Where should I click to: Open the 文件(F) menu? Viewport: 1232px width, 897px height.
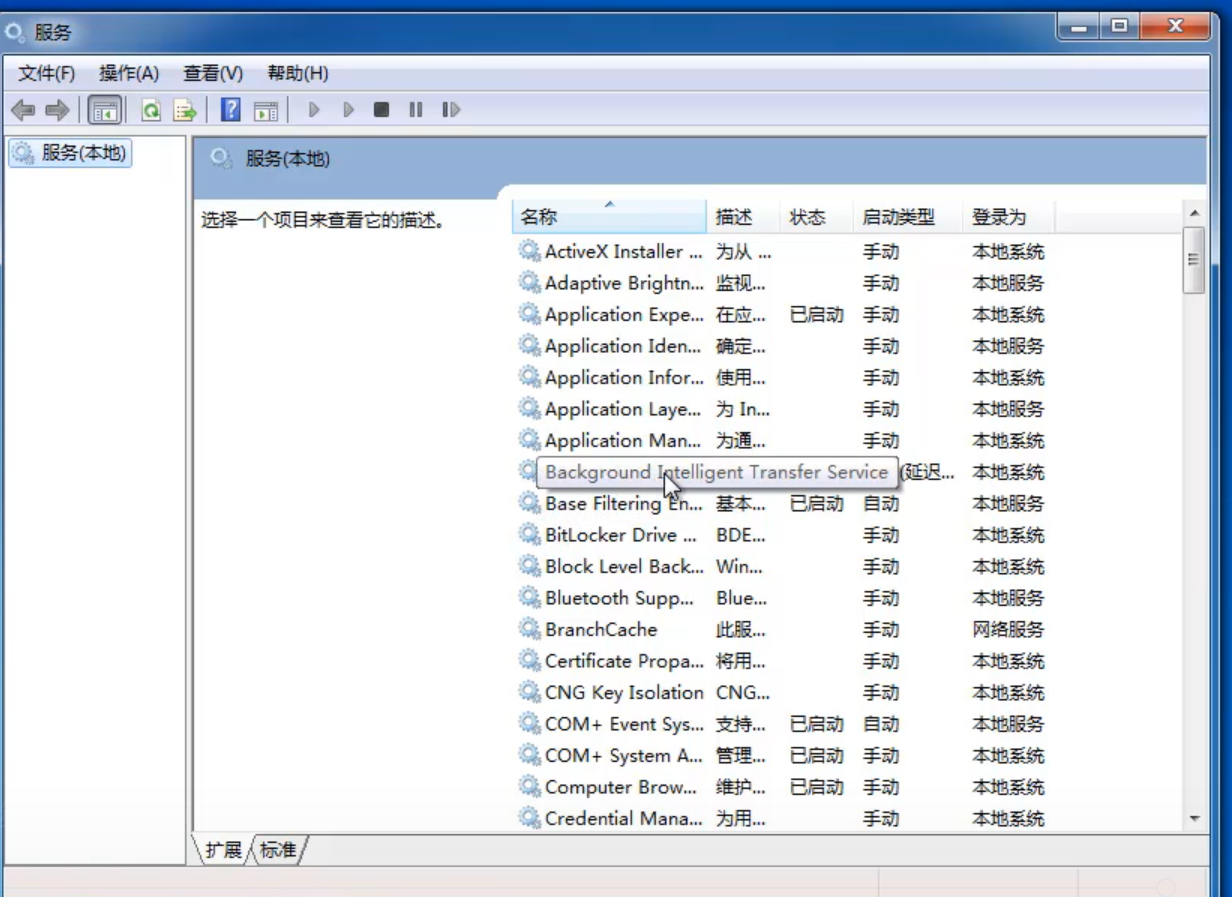click(x=44, y=72)
